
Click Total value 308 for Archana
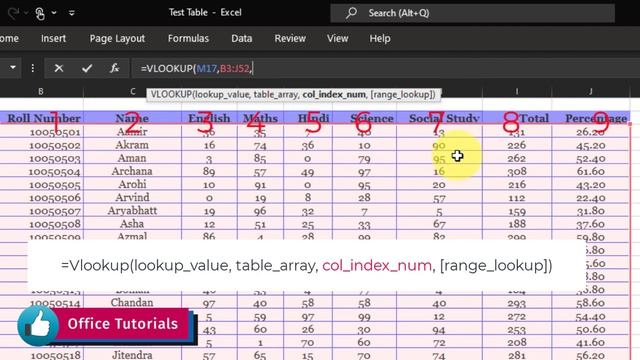(x=517, y=171)
